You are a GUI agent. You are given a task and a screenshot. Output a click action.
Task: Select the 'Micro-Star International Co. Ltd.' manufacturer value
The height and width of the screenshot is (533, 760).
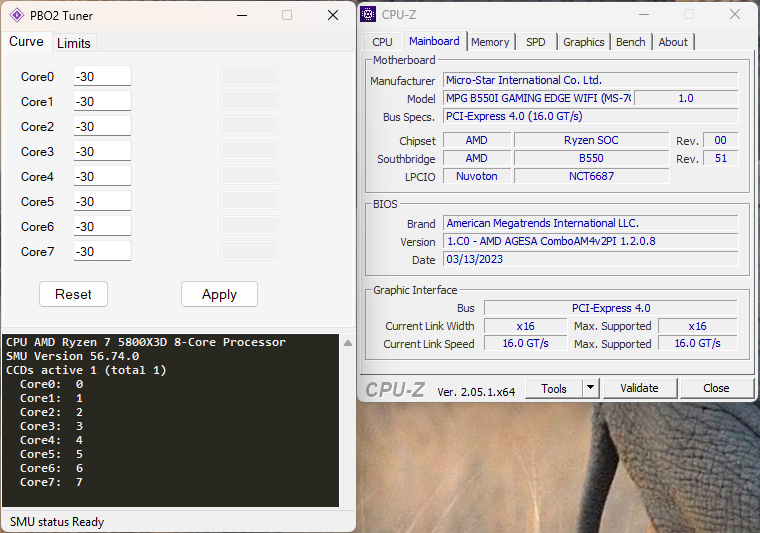coord(591,80)
